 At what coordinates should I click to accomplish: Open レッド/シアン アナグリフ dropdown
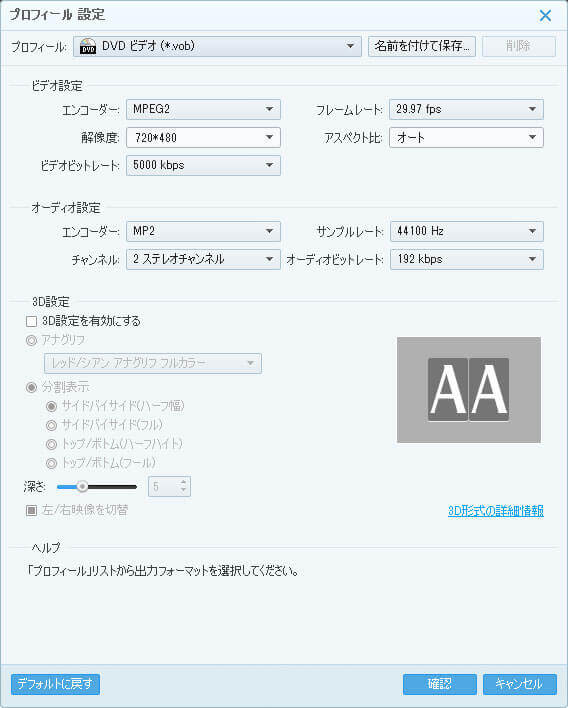153,363
